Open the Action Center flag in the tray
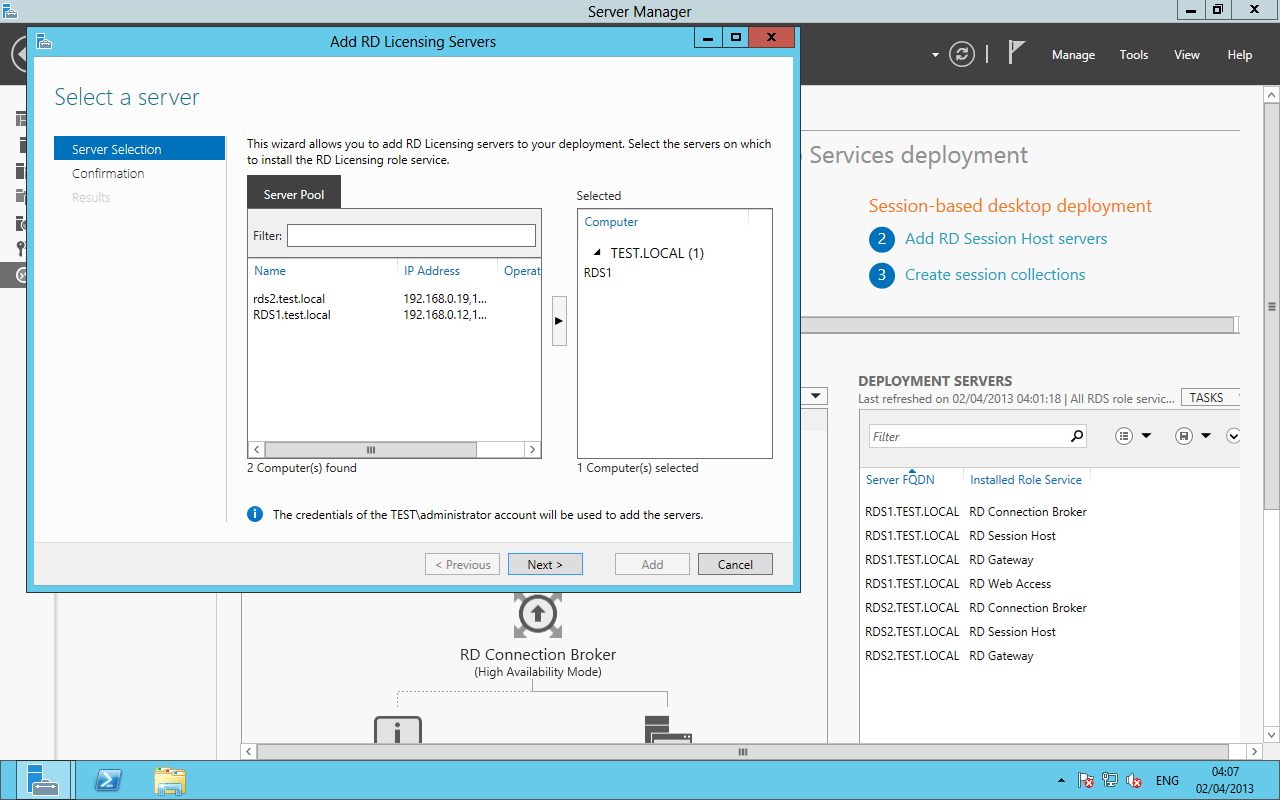 click(1086, 780)
